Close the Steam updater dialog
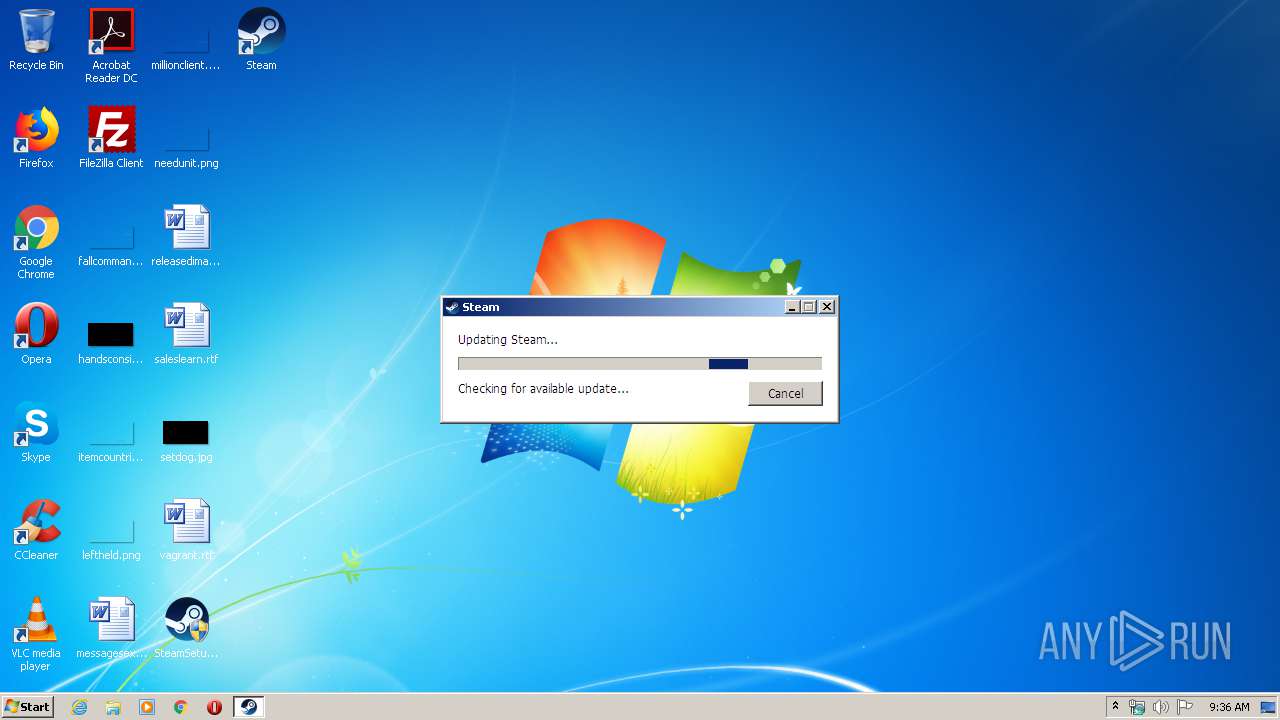1280x720 pixels. pos(827,307)
